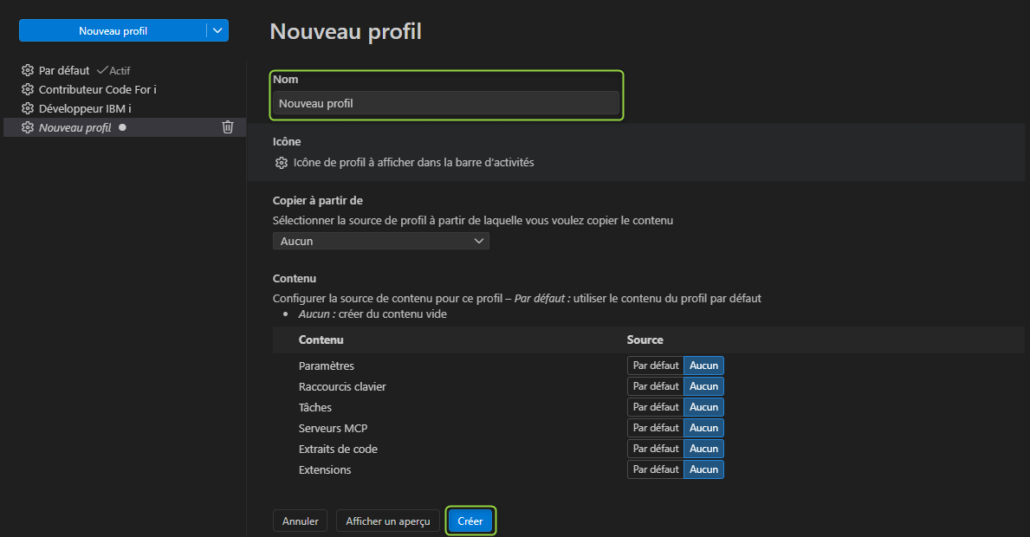Set Raccourcis clavier source to Aucun
This screenshot has height=537, width=1030.
tap(704, 386)
